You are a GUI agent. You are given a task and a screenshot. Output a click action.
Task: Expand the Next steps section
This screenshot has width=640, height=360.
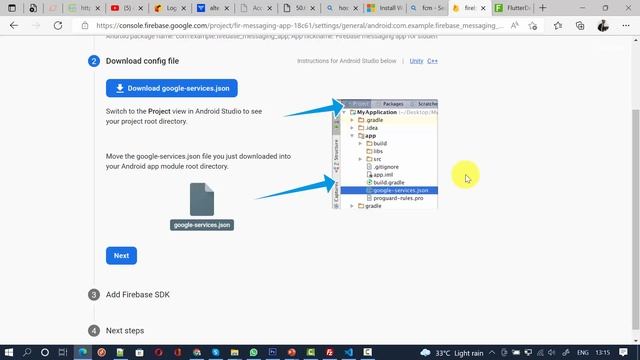point(125,331)
